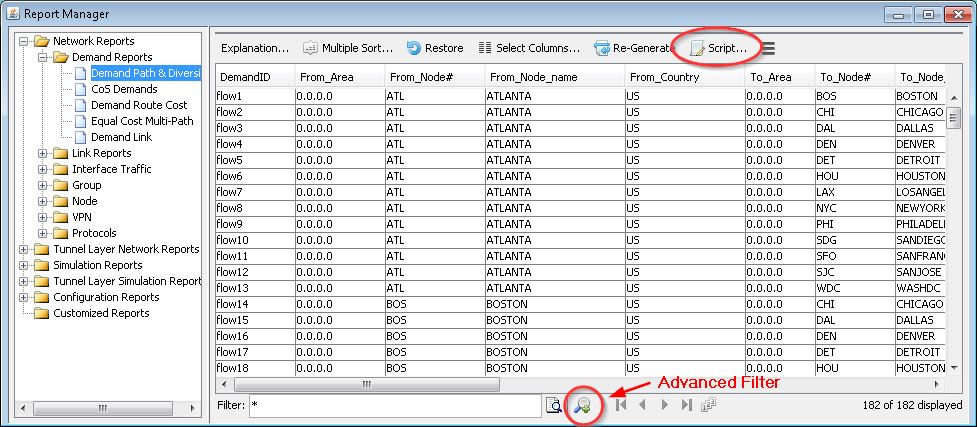Expand the Group folder
This screenshot has width=977, height=427.
[42, 185]
